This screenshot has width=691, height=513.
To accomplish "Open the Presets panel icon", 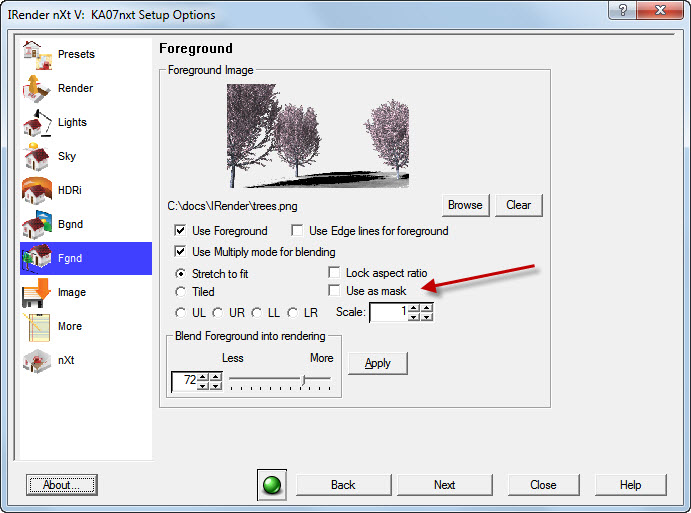I will click(37, 54).
